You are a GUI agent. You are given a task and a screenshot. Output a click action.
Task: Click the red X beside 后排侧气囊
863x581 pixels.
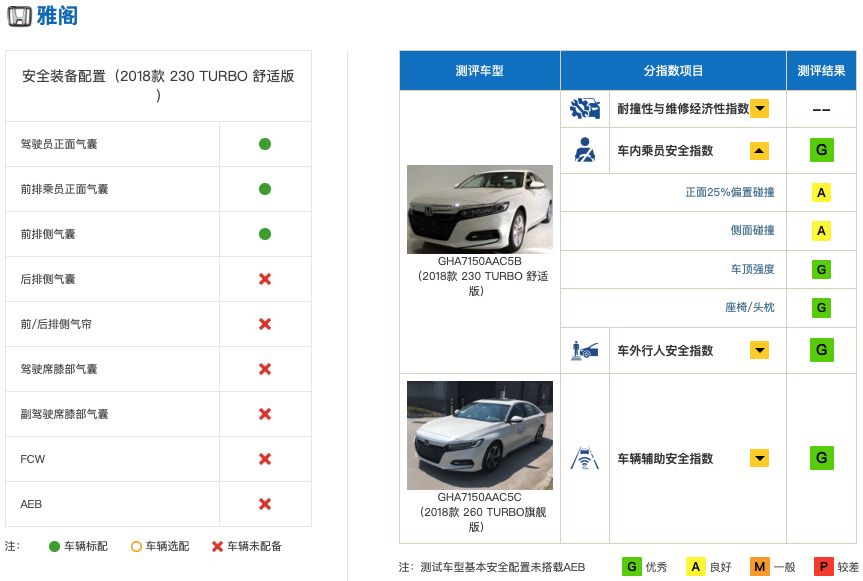264,279
